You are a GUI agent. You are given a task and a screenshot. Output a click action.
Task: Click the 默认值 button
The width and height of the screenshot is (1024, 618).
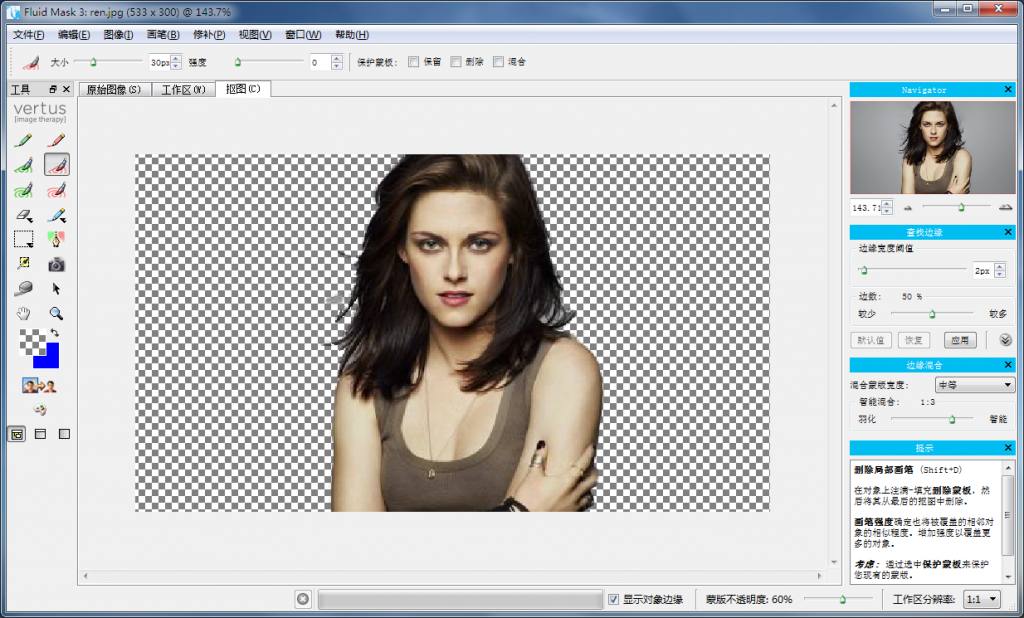point(870,340)
